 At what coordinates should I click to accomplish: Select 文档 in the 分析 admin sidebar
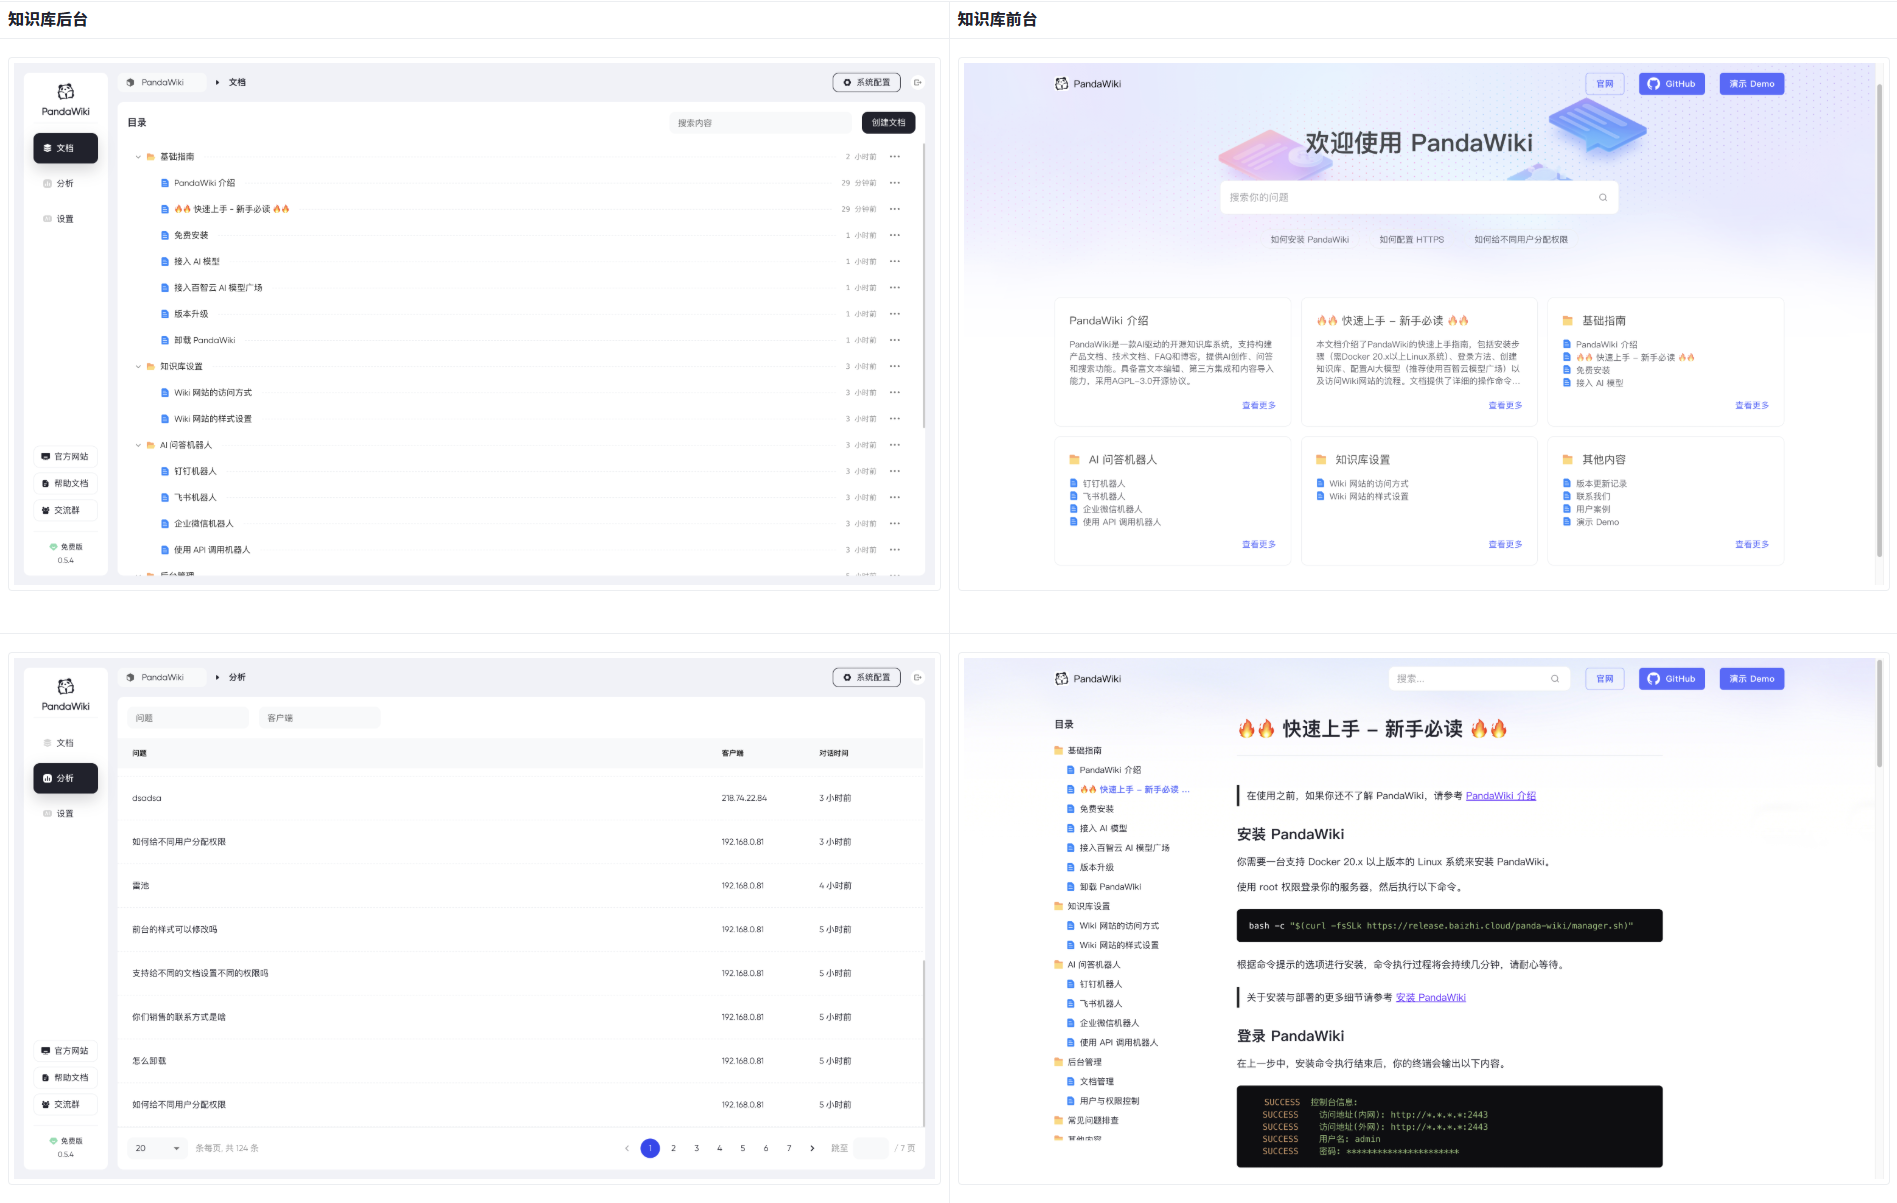tap(66, 743)
